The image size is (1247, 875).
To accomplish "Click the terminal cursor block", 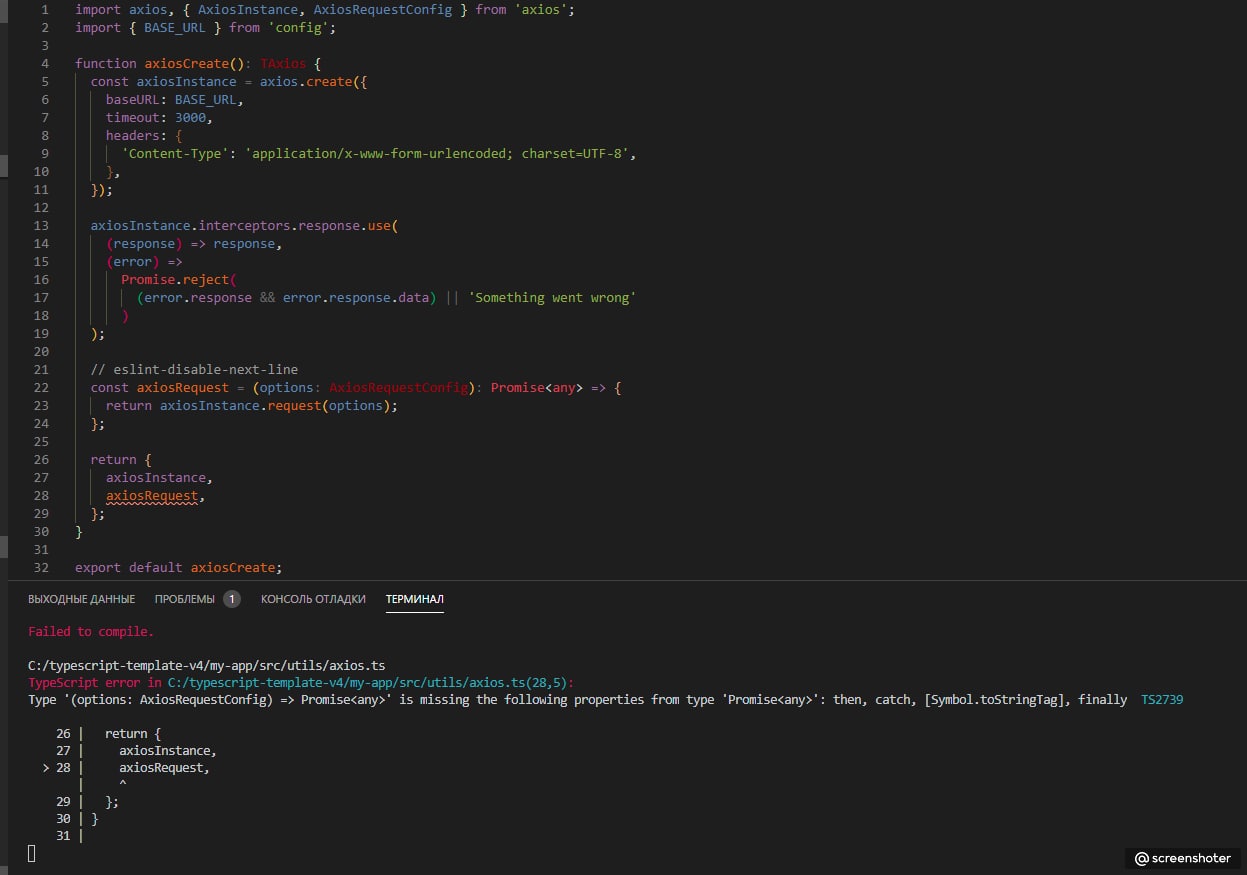I will 32,853.
